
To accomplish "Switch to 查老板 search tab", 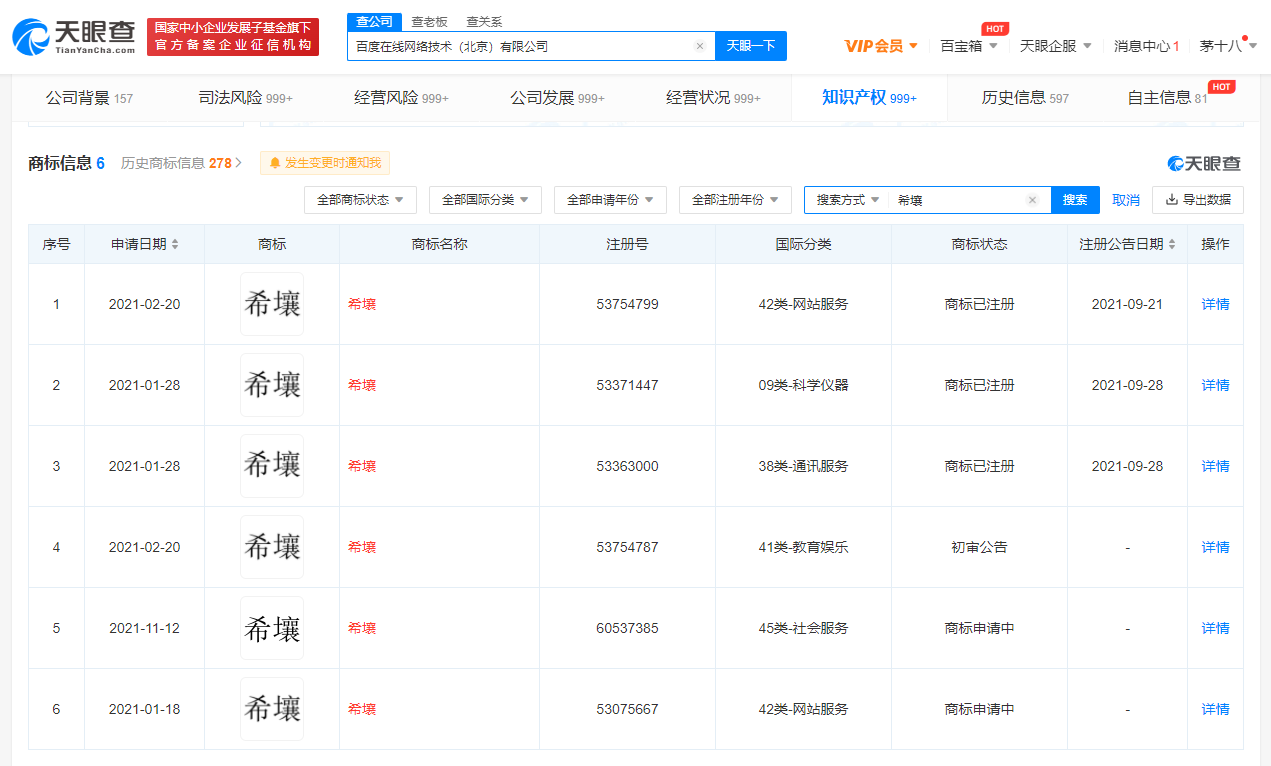I will coord(429,22).
